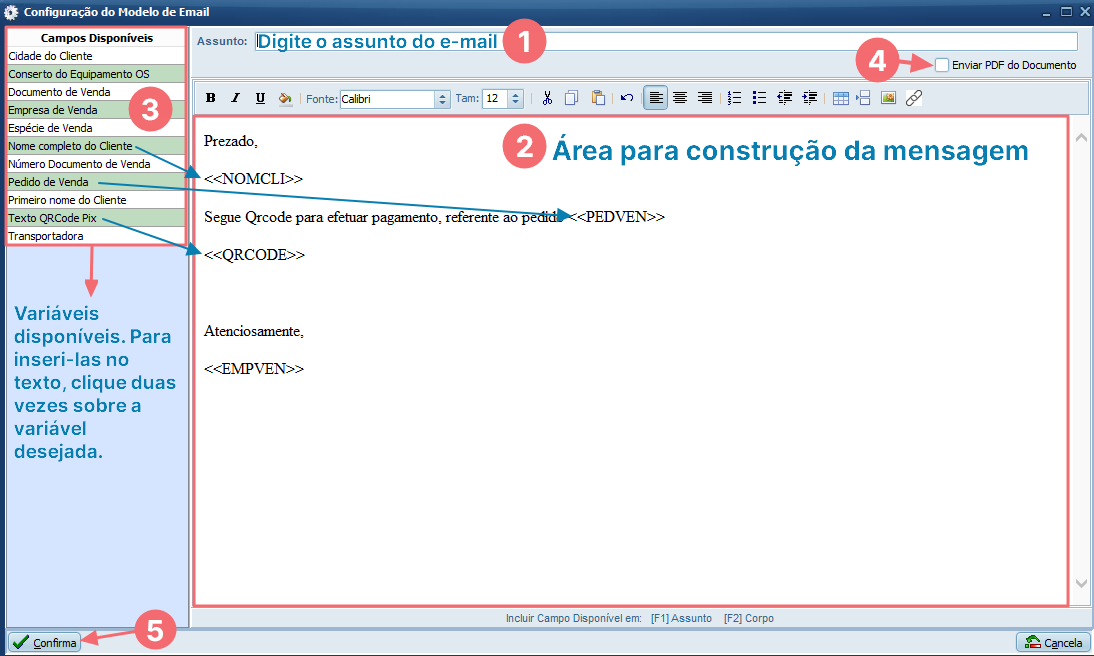
Task: Toggle underline formatting
Action: (x=260, y=98)
